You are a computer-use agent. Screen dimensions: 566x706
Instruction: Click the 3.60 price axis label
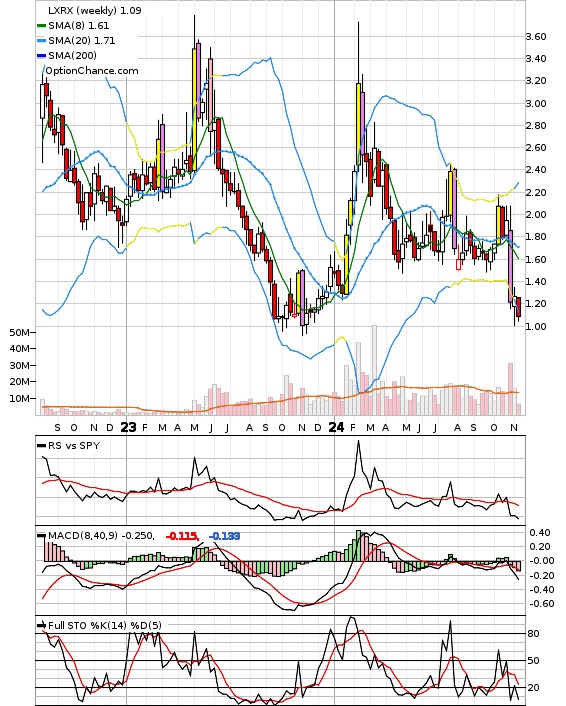pyautogui.click(x=536, y=36)
